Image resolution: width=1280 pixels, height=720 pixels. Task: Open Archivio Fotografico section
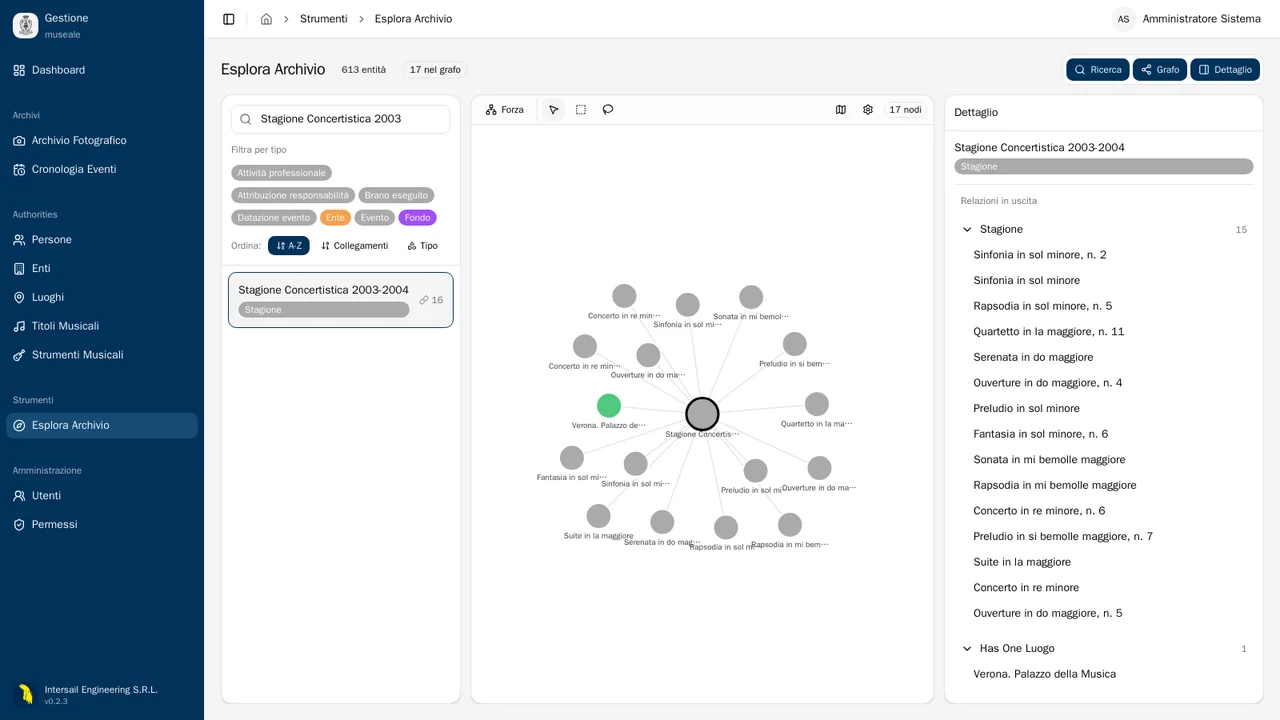tap(101, 141)
